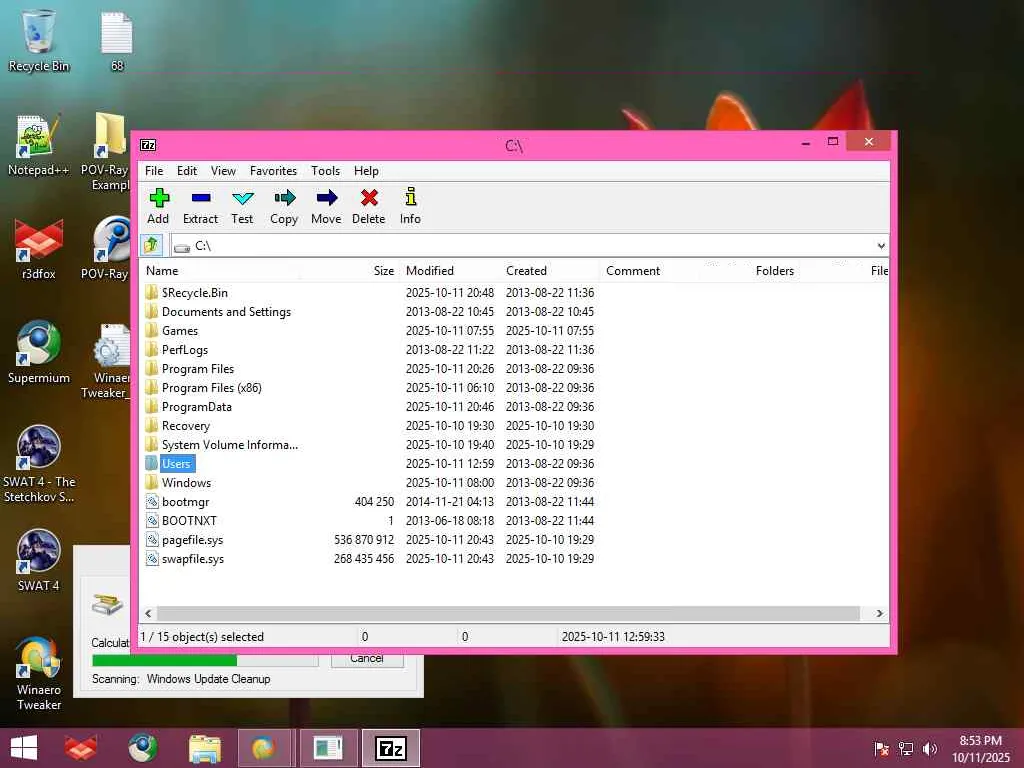Open the POV-Ray desktop shortcut
1024x768 pixels.
[x=106, y=249]
